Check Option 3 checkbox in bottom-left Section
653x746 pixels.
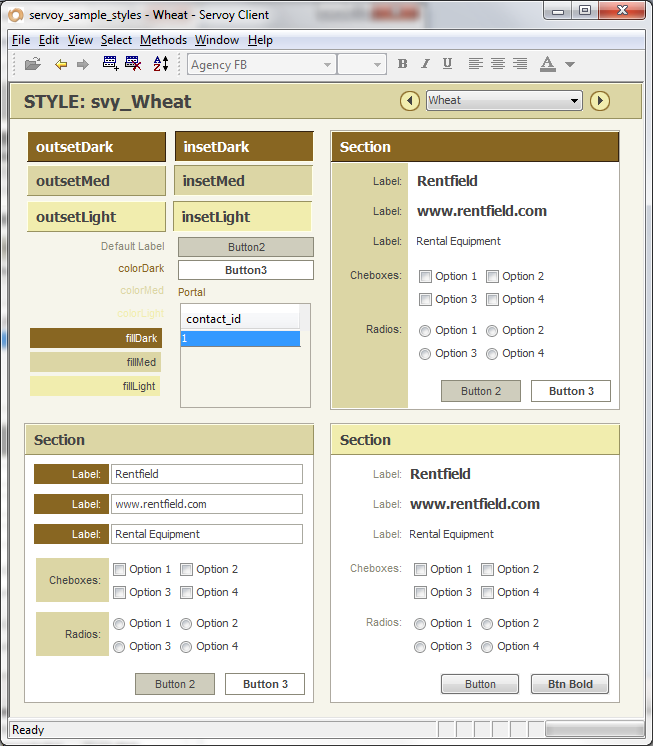119,592
